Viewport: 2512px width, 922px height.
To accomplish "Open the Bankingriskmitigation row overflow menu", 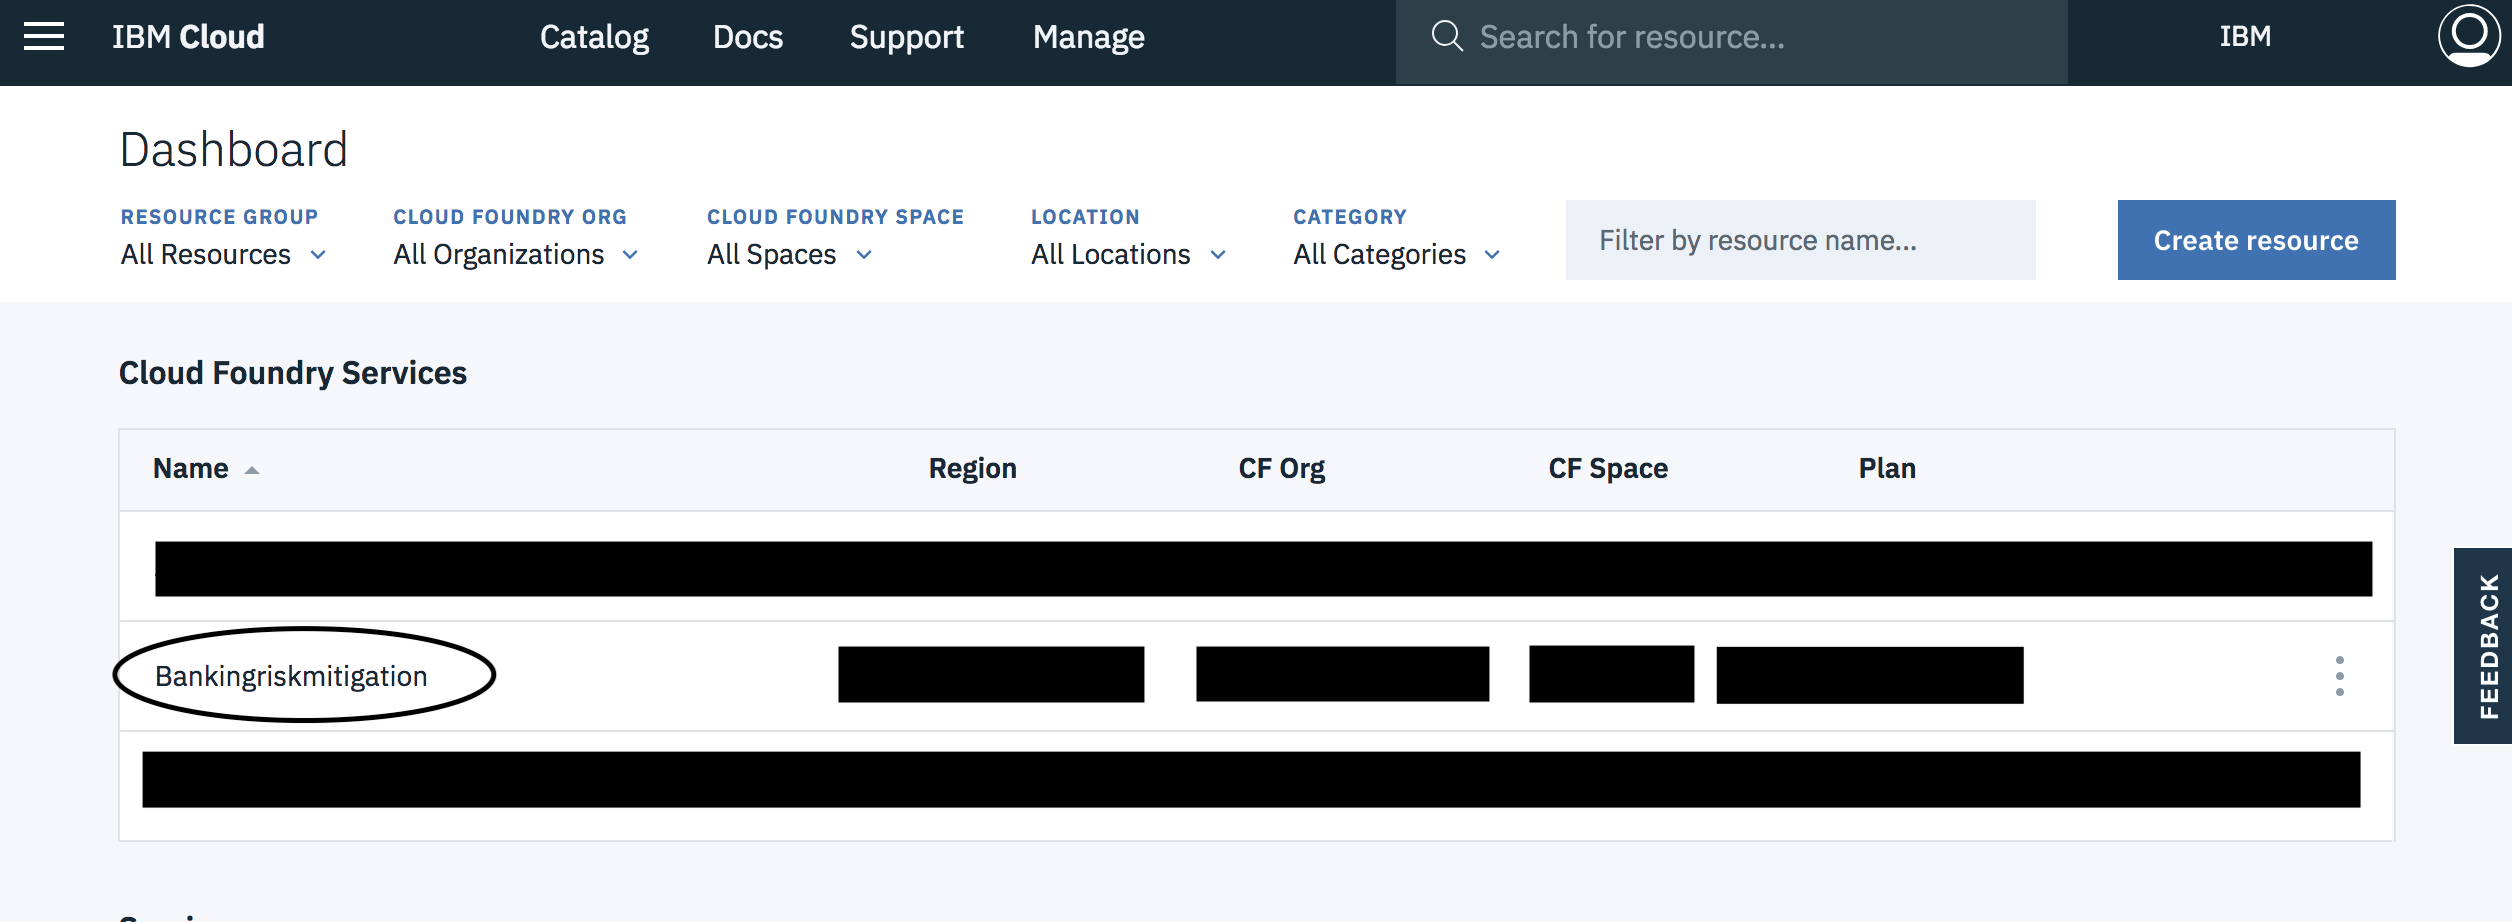I will click(x=2339, y=676).
